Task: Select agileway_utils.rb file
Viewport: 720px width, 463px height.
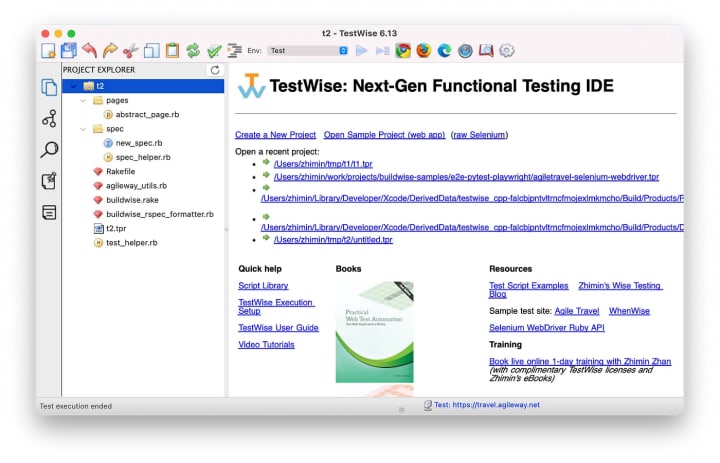Action: click(136, 186)
